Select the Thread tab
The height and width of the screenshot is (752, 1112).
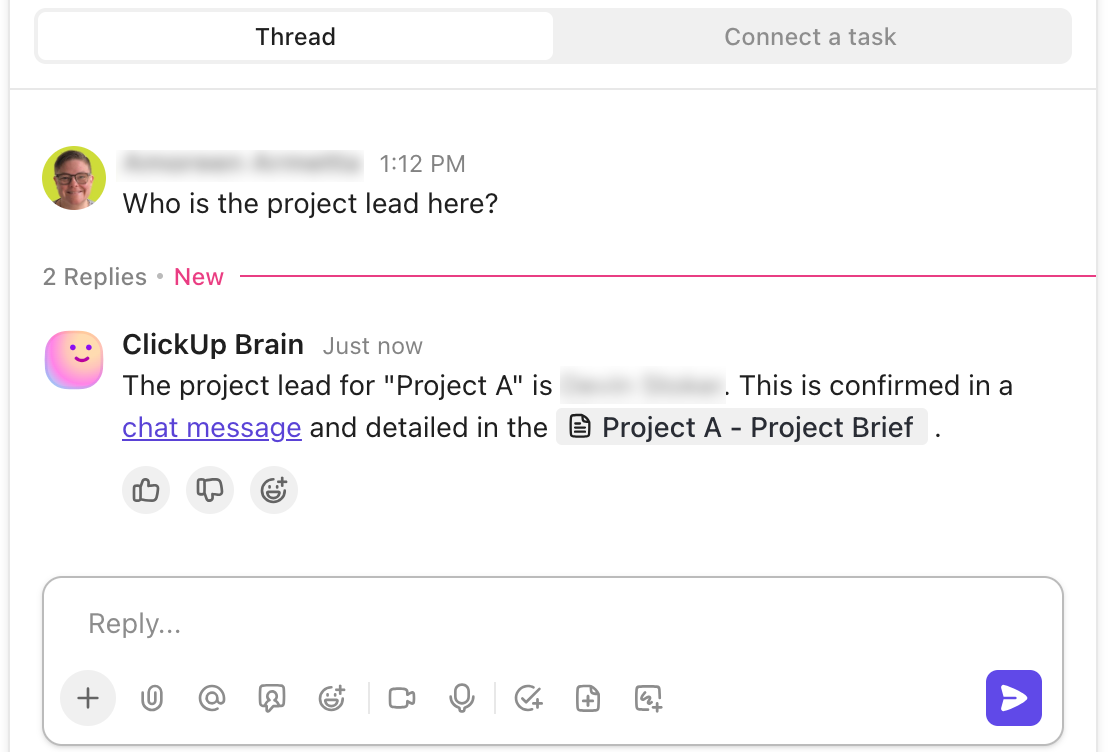tap(295, 36)
